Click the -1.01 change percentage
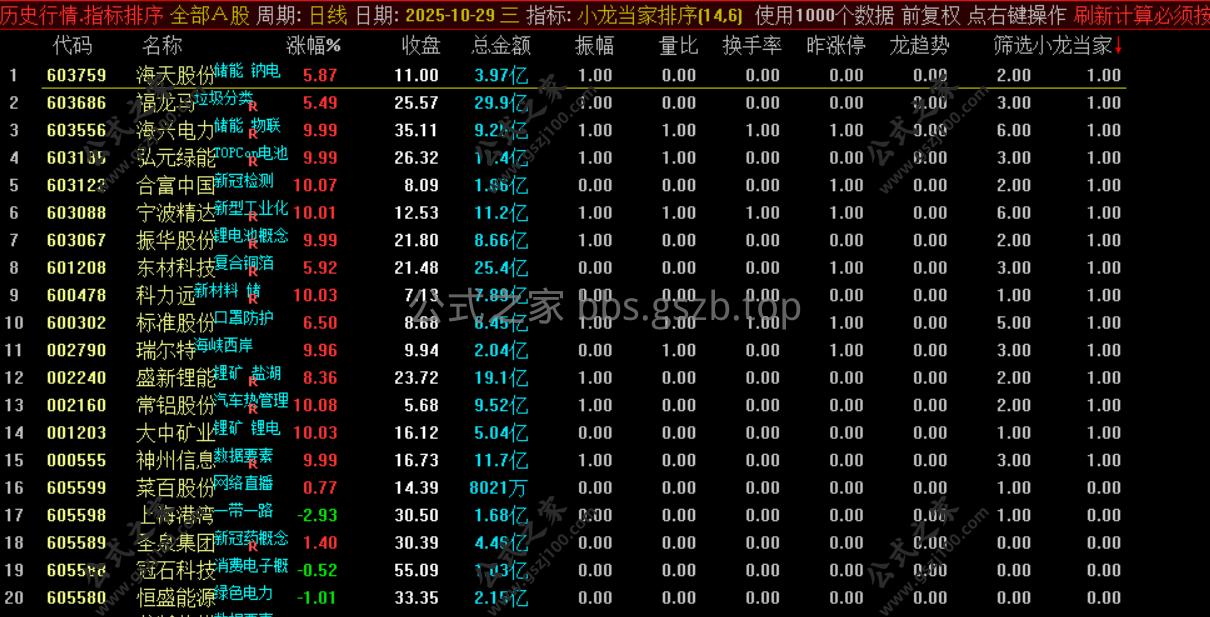This screenshot has width=1210, height=617. [x=317, y=598]
